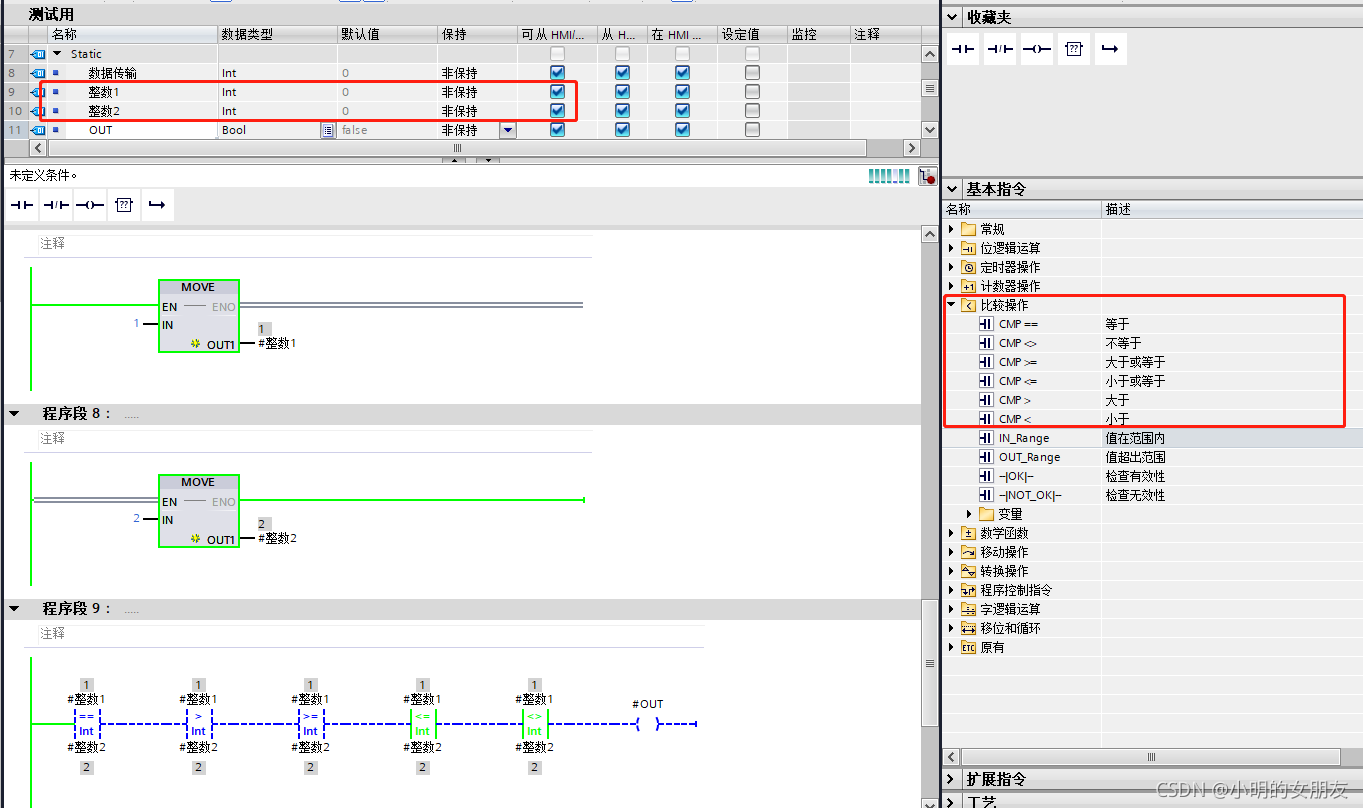This screenshot has width=1363, height=808.
Task: Toggle 设定值 checkbox for 数据传输
Action: click(752, 73)
